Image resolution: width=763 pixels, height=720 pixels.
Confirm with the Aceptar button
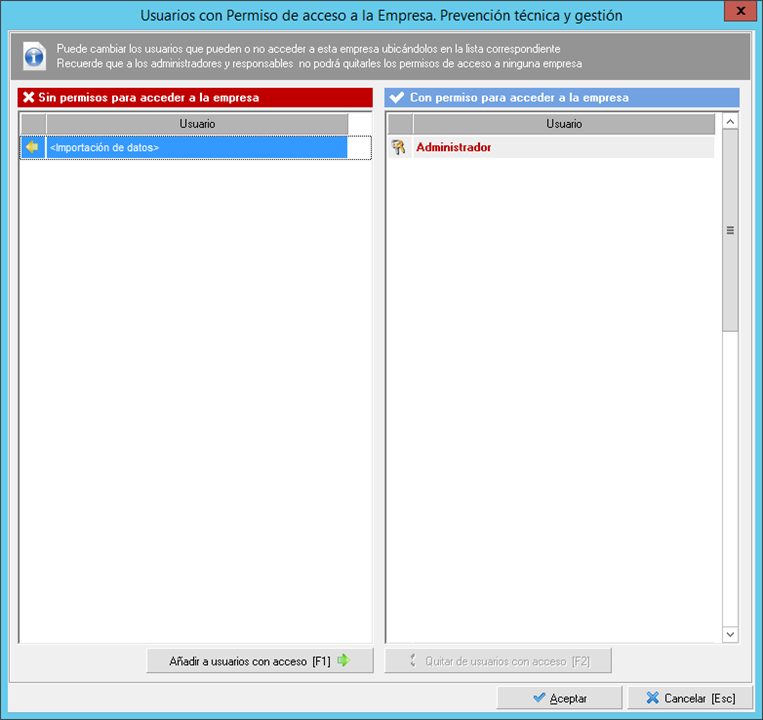[560, 698]
